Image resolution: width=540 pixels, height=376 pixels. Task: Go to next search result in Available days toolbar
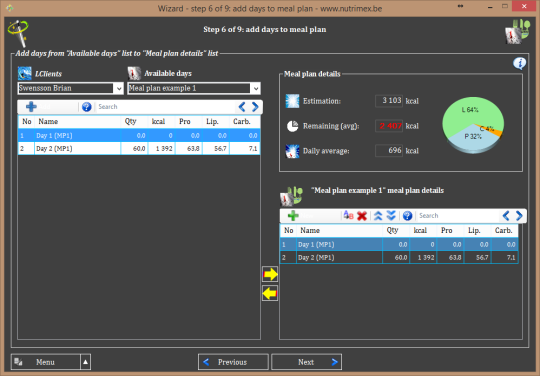(255, 107)
